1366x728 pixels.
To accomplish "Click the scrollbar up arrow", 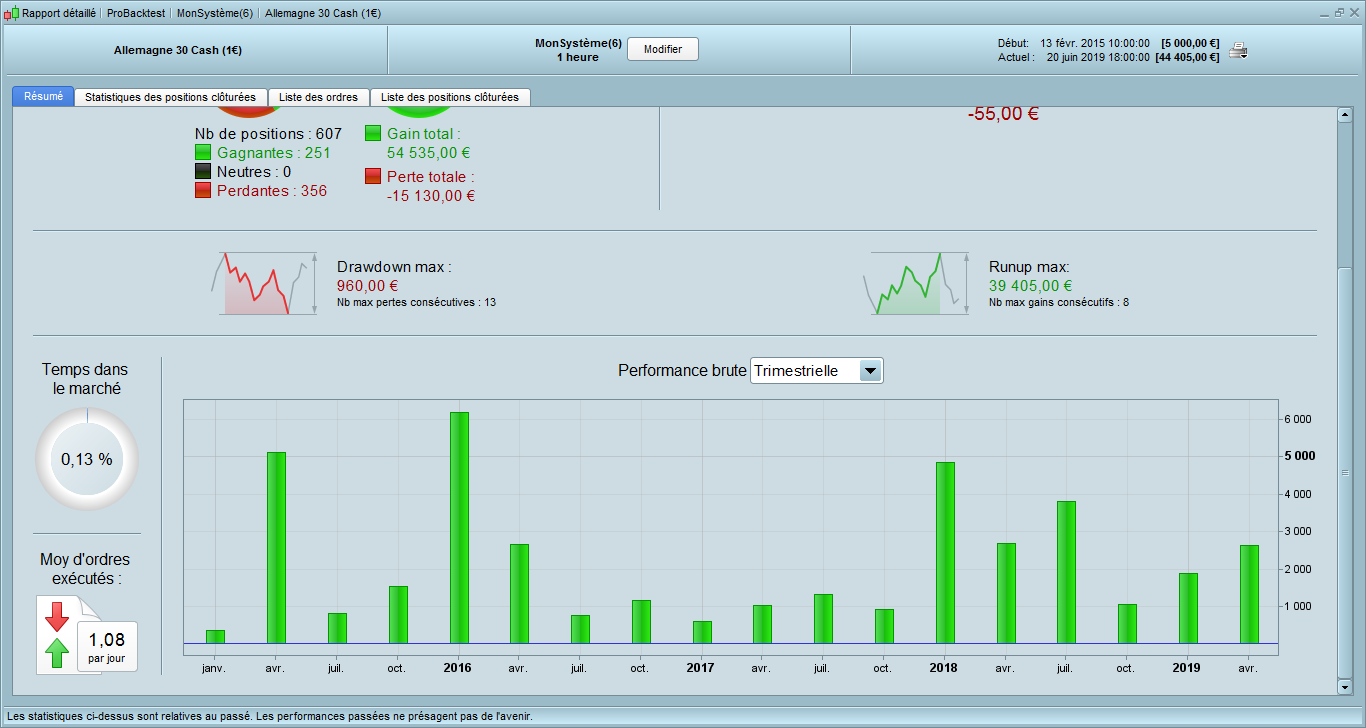I will (x=1344, y=114).
